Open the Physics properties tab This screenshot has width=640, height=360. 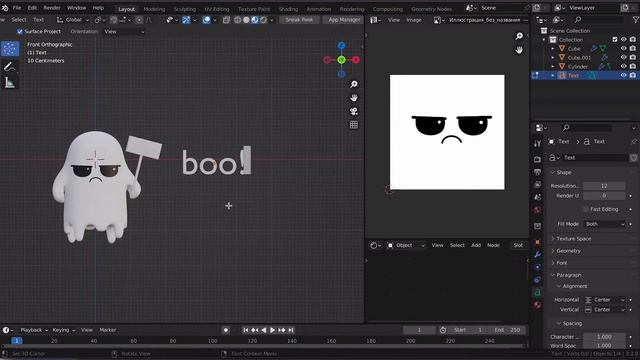click(537, 267)
